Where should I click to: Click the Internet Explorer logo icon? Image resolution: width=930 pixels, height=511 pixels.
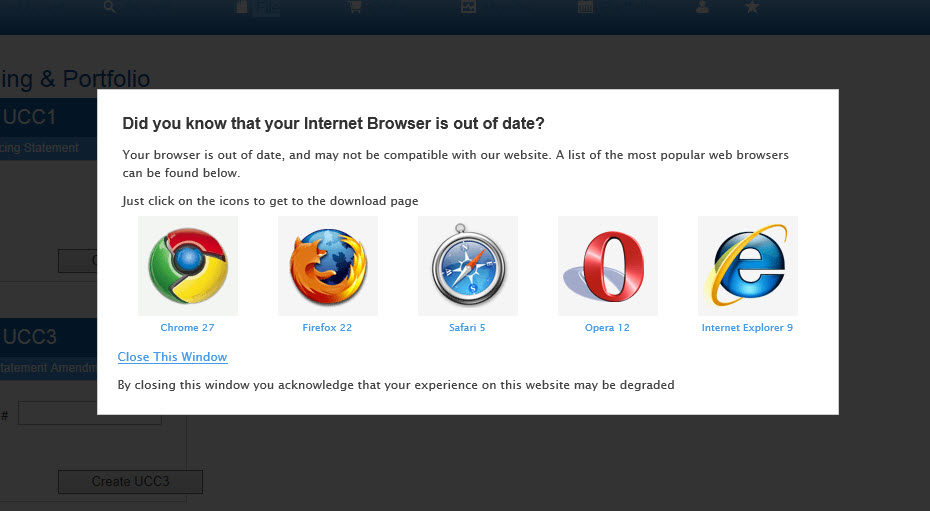(748, 266)
